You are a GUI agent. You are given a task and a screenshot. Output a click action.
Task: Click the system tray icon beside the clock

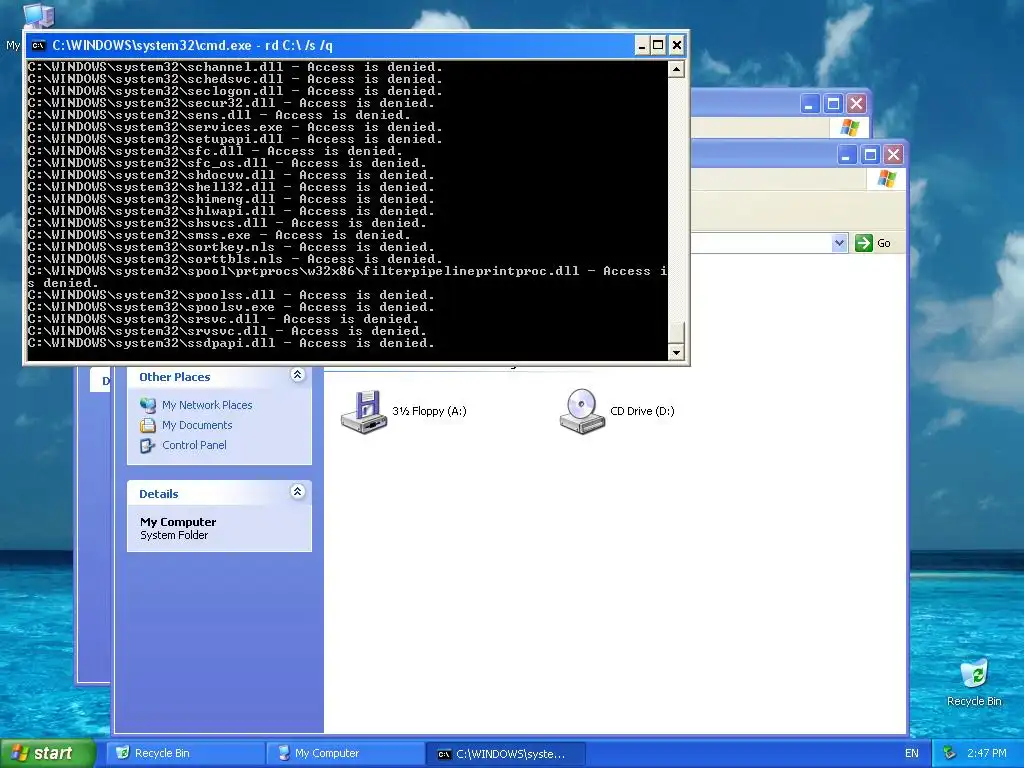(949, 753)
